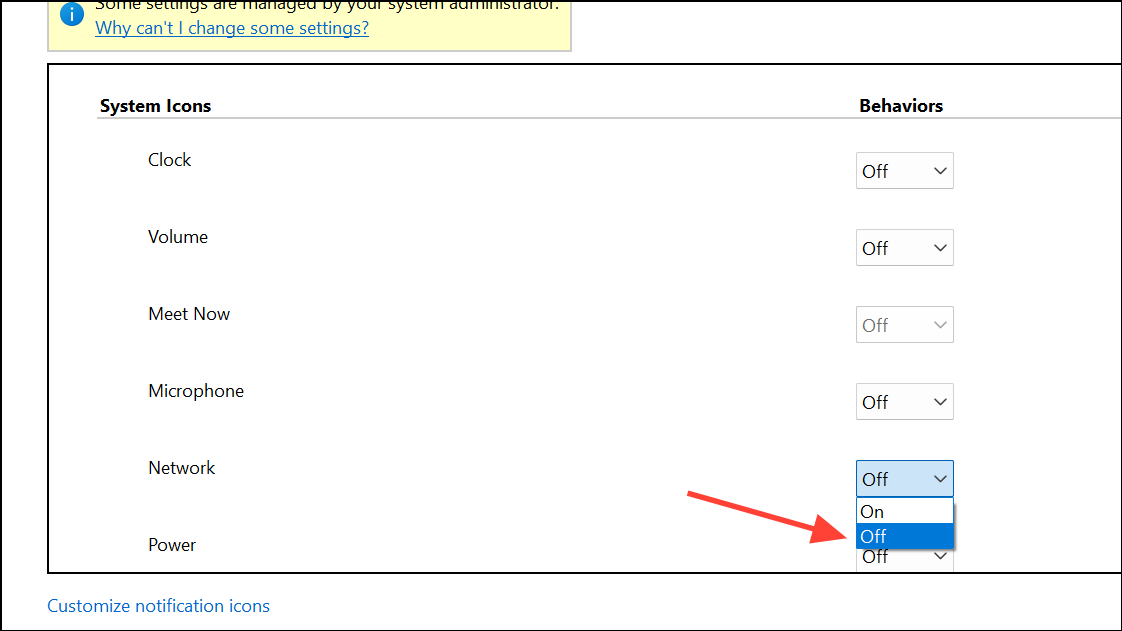Open the Power behavior dropdown

click(x=904, y=556)
